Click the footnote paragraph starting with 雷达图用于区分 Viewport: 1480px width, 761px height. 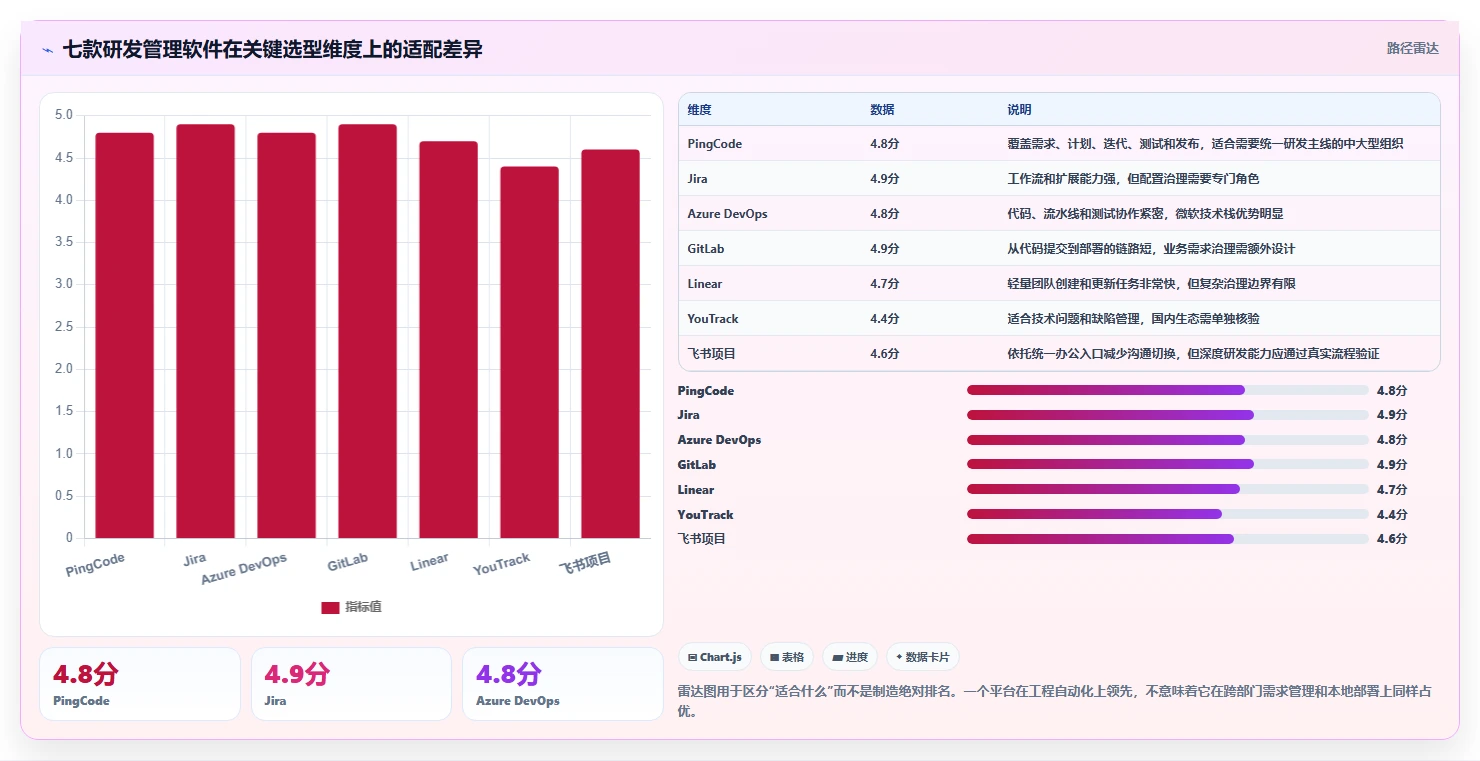pos(1060,701)
